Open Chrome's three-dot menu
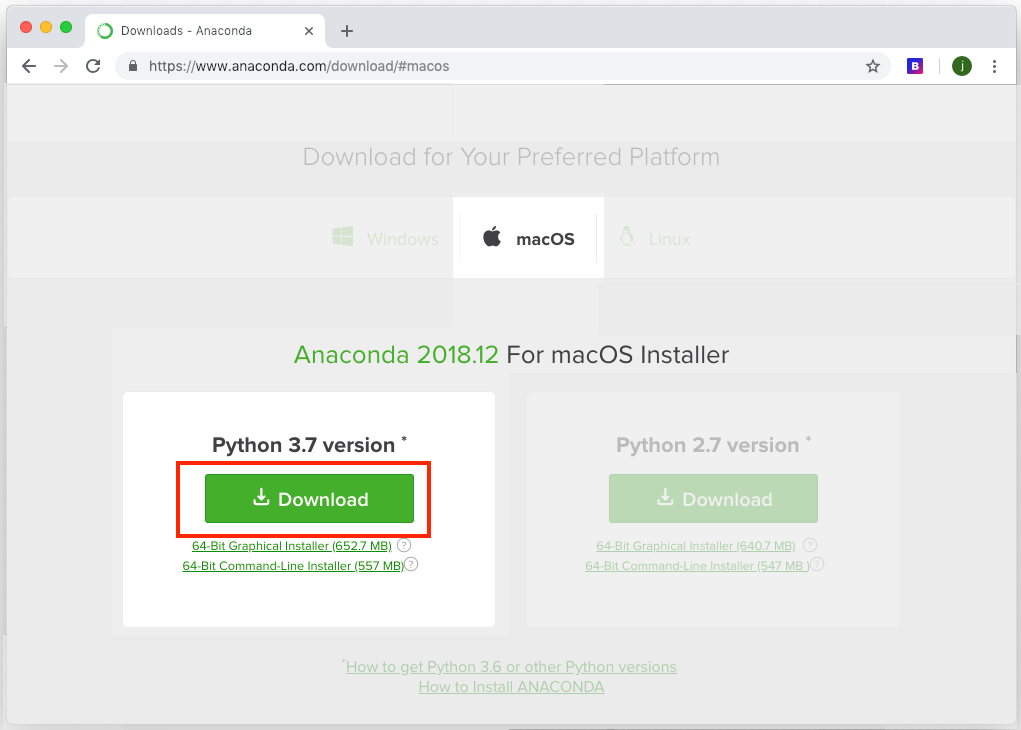This screenshot has height=730, width=1021. (996, 66)
